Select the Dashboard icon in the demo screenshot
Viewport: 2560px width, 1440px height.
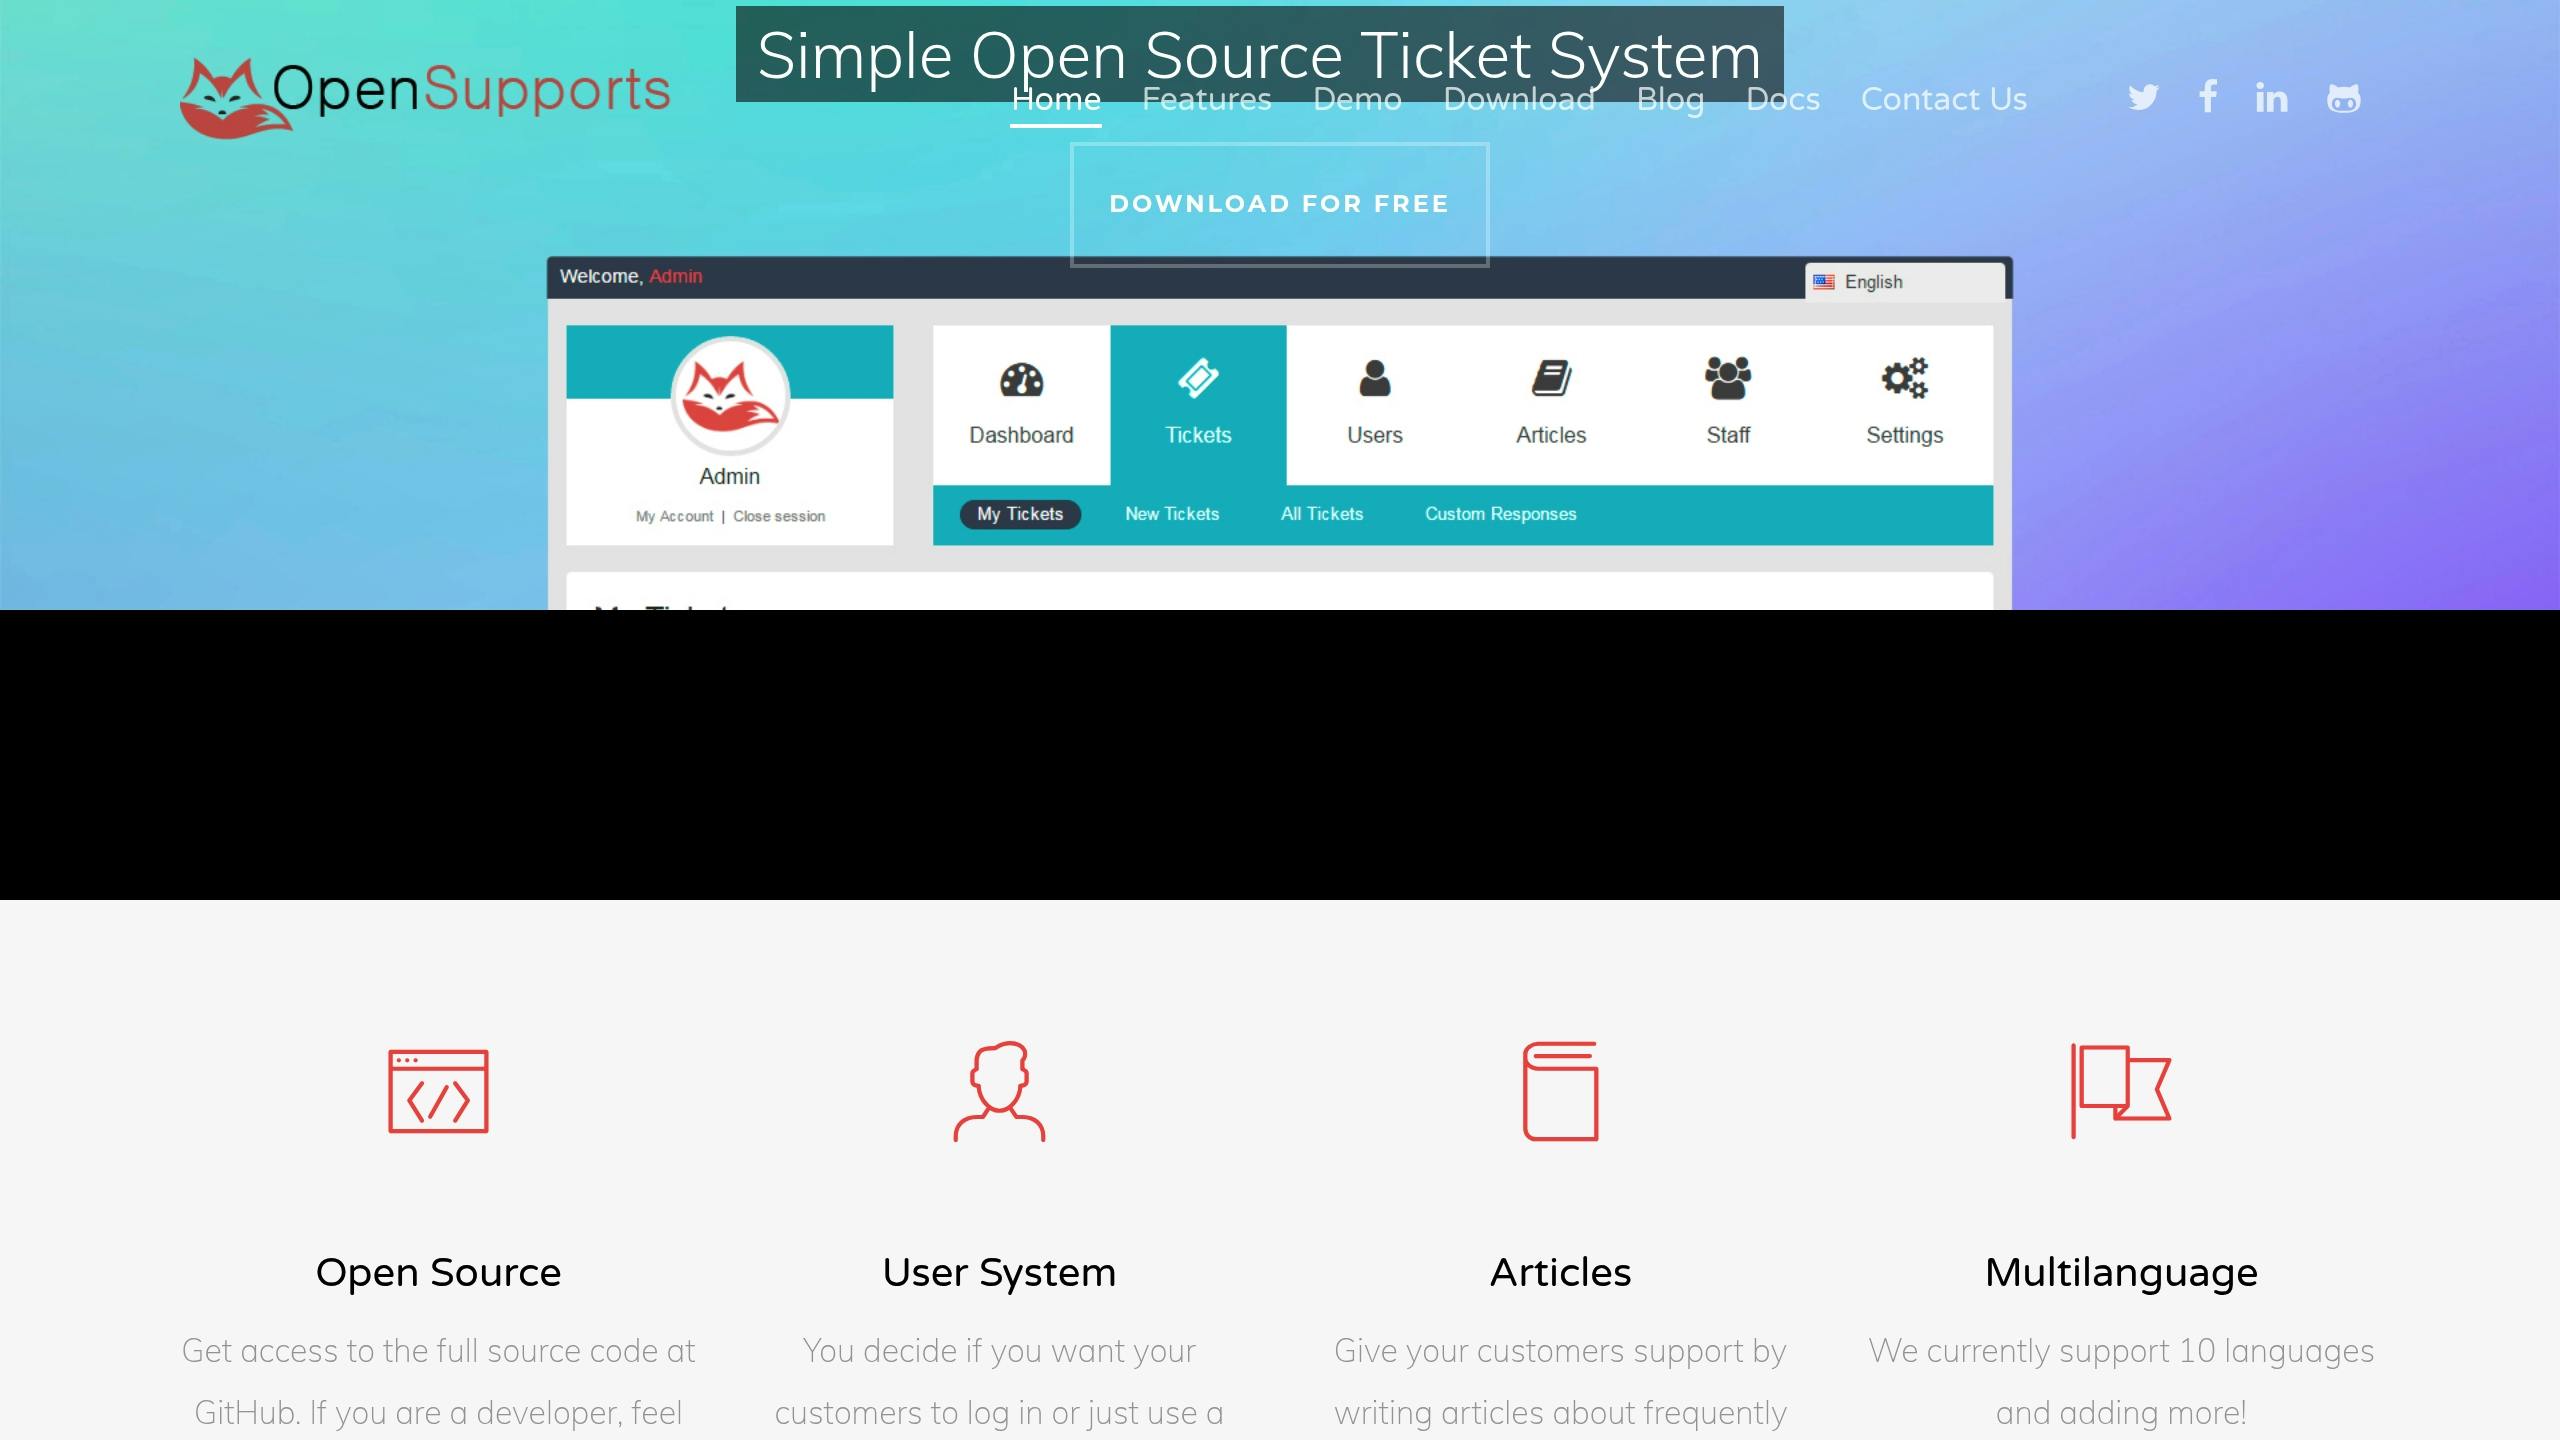tap(1019, 380)
